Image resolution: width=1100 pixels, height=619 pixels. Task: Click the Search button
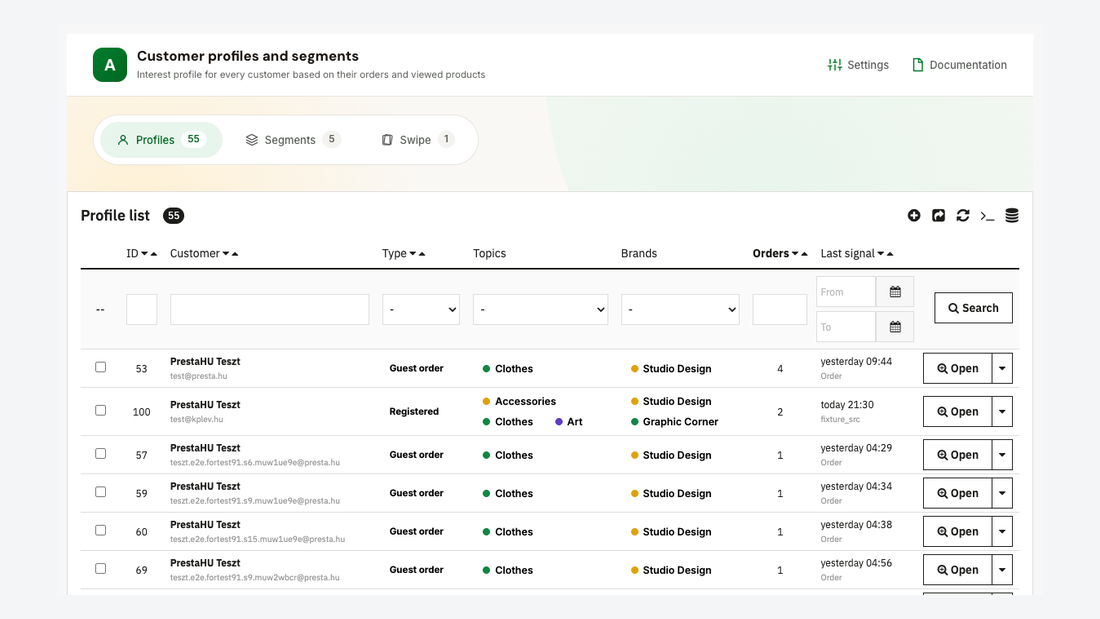pos(973,308)
